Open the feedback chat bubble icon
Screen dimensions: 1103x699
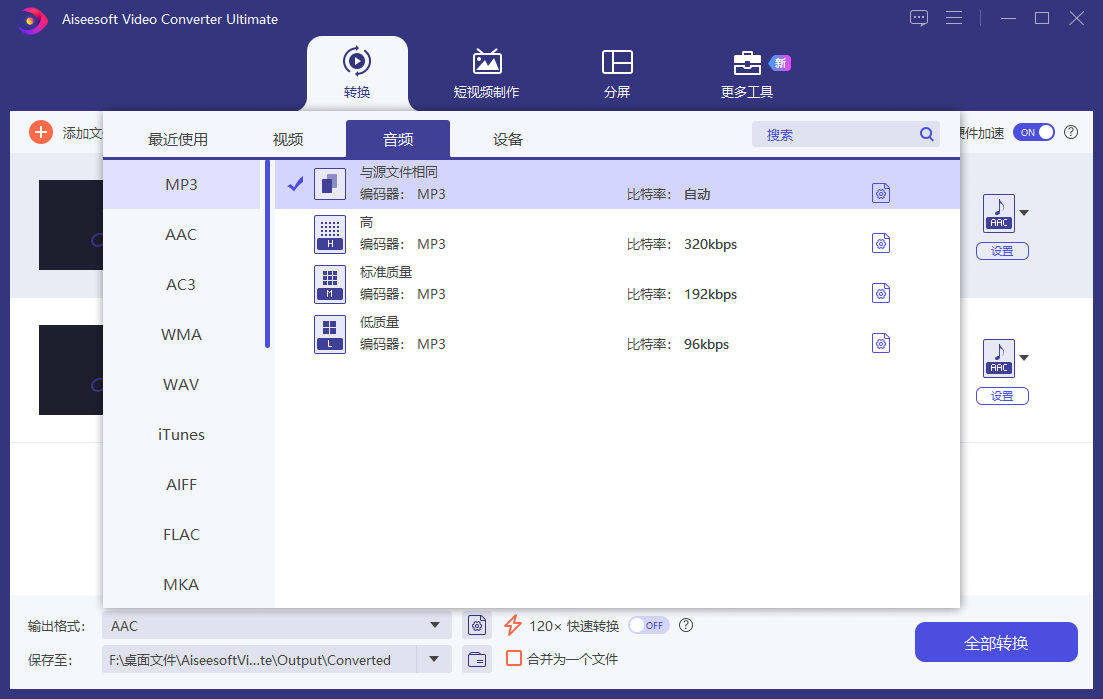point(918,17)
